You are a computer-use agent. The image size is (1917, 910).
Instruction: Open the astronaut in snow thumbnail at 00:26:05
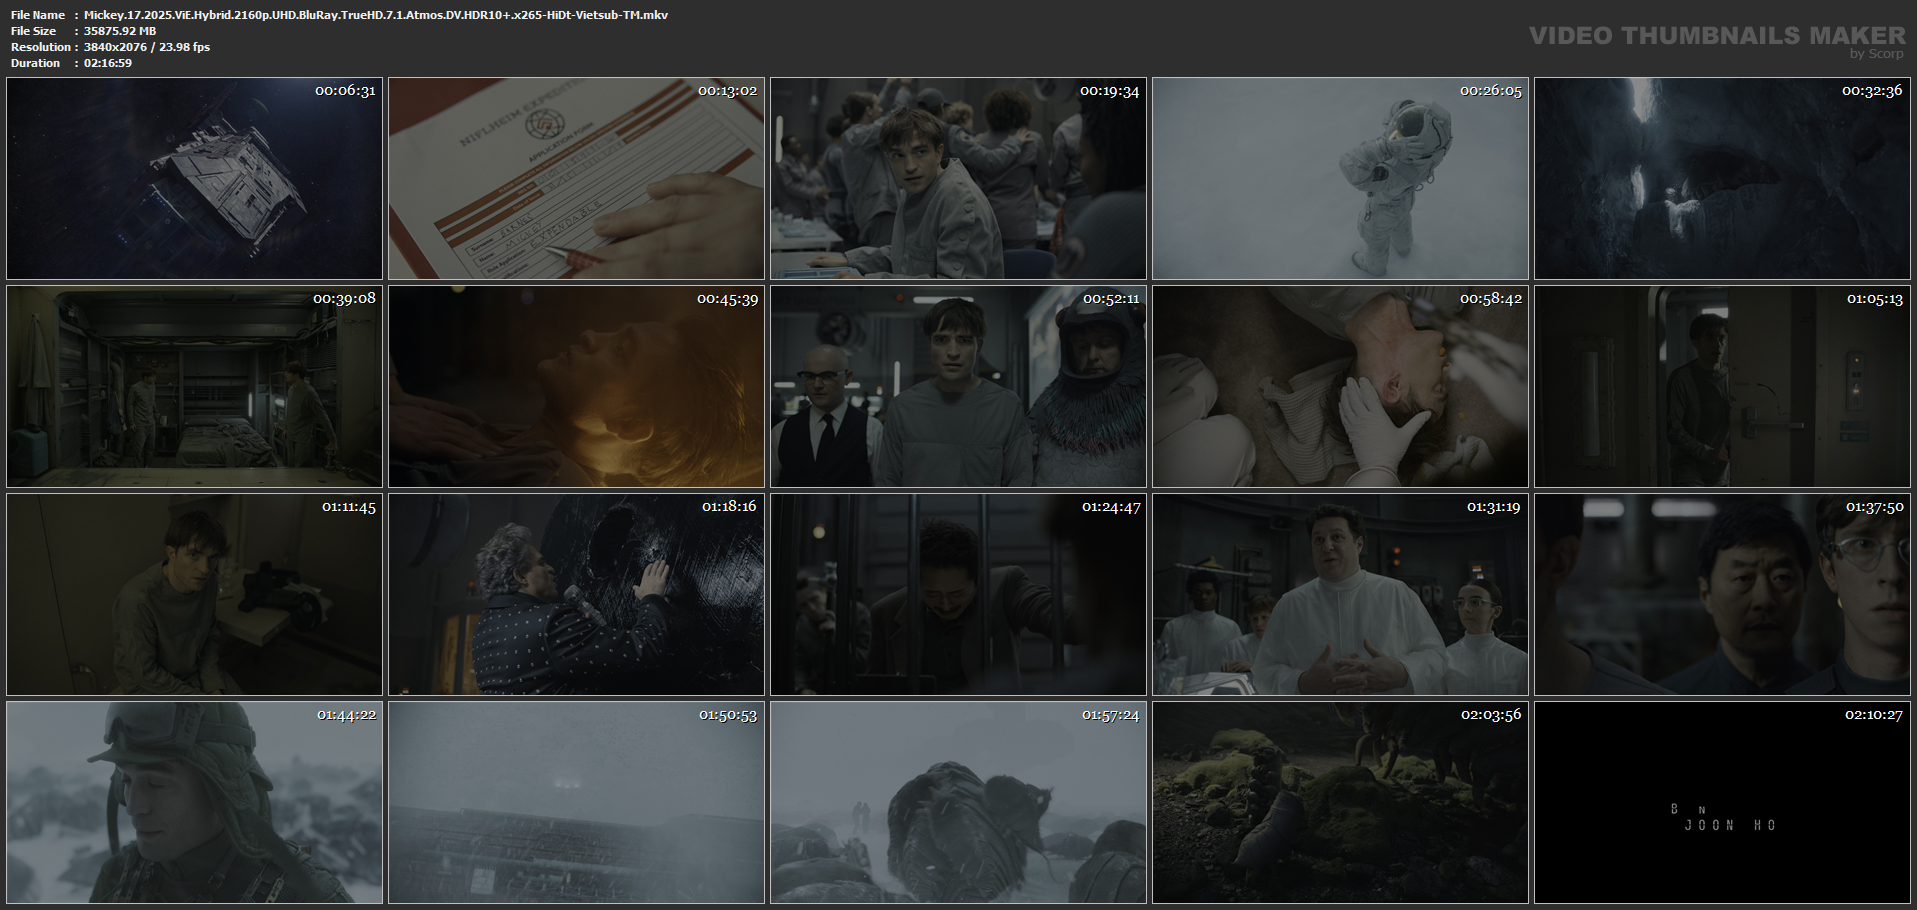pyautogui.click(x=1340, y=178)
